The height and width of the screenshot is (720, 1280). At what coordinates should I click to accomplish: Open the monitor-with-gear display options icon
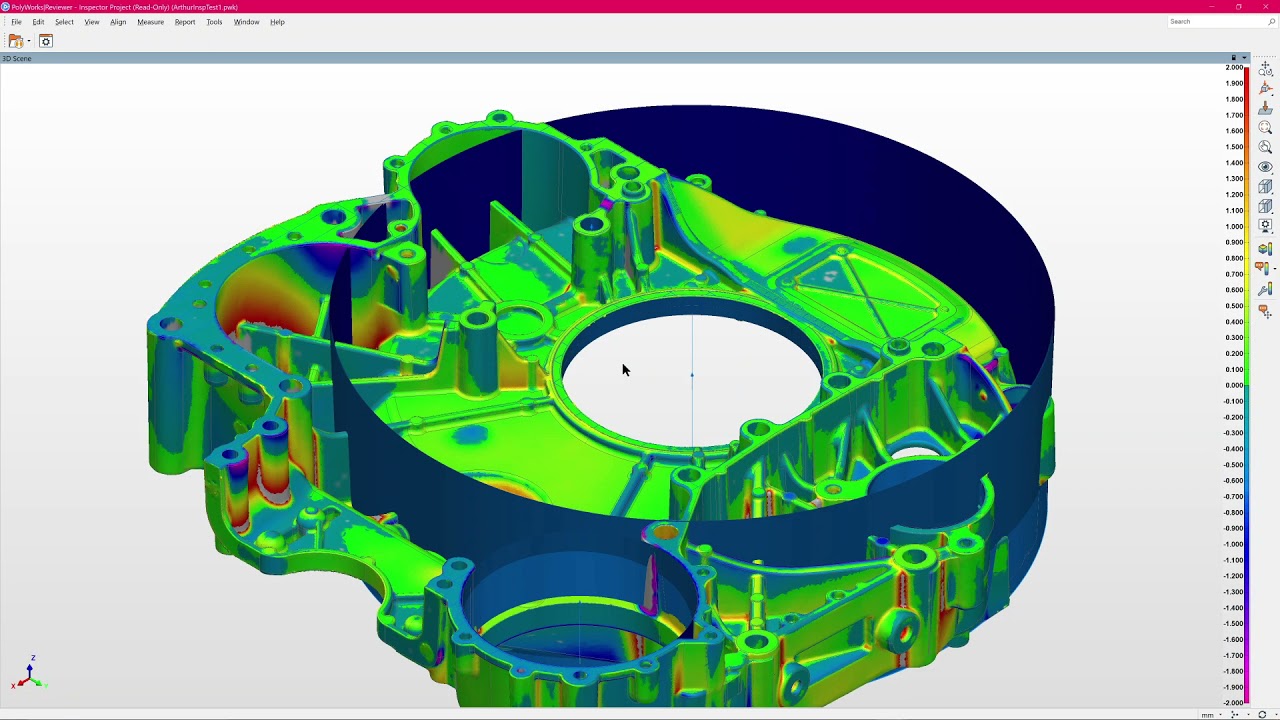1265,225
